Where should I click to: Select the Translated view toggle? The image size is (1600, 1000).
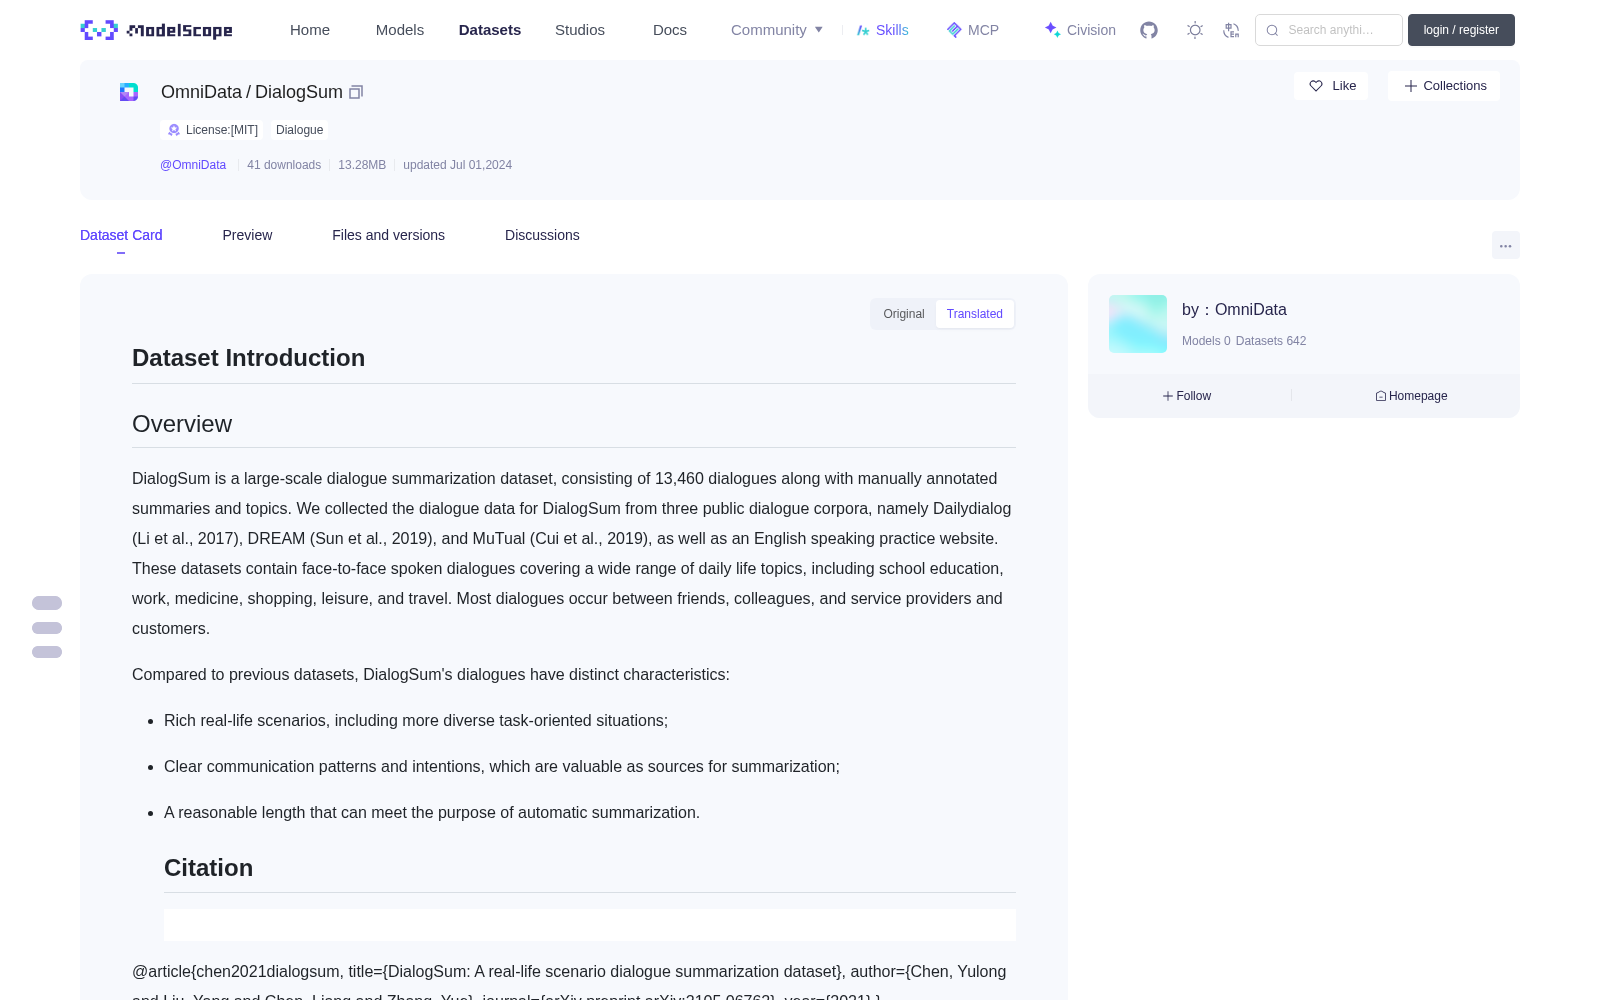(x=975, y=314)
